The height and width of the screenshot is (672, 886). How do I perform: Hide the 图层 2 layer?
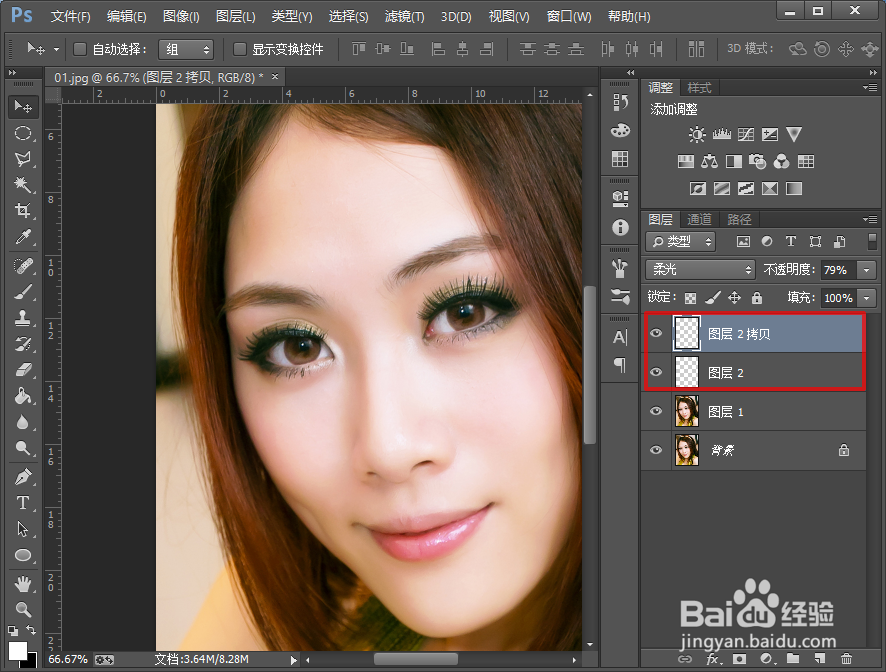(656, 372)
